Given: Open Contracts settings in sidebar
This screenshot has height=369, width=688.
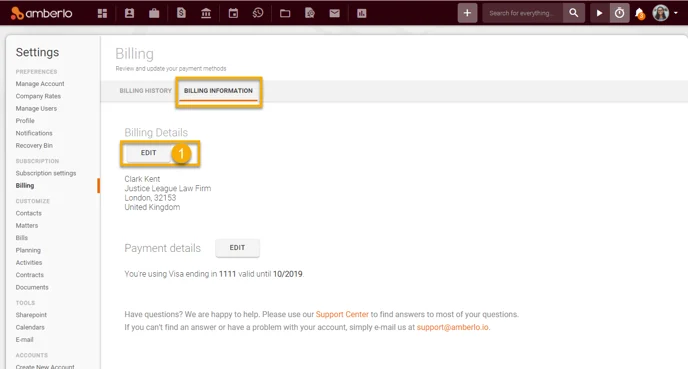Looking at the screenshot, I should (x=29, y=275).
